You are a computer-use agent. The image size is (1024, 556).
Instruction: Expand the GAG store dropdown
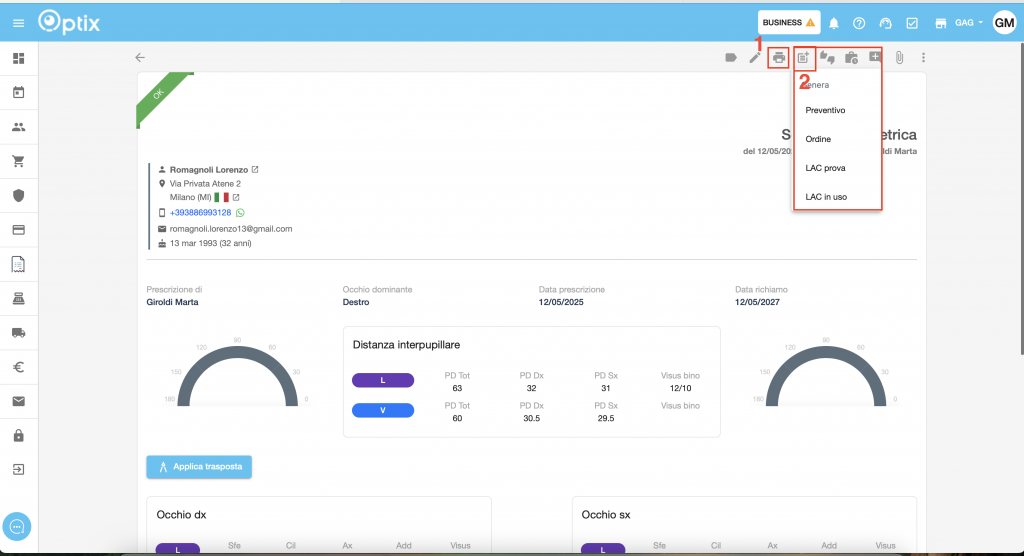tap(969, 23)
